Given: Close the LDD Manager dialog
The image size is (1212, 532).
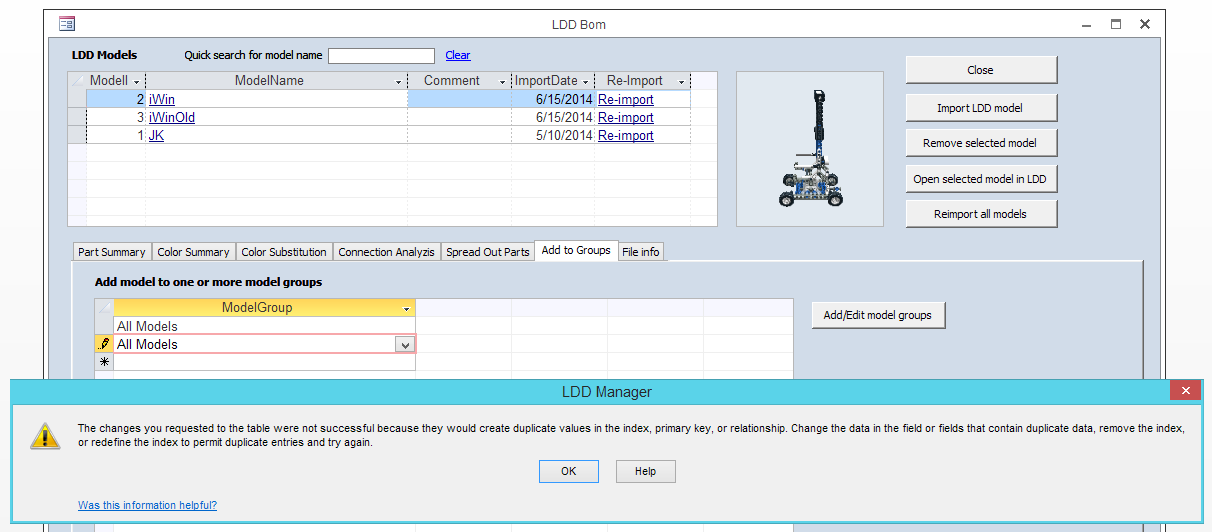Looking at the screenshot, I should 1185,391.
